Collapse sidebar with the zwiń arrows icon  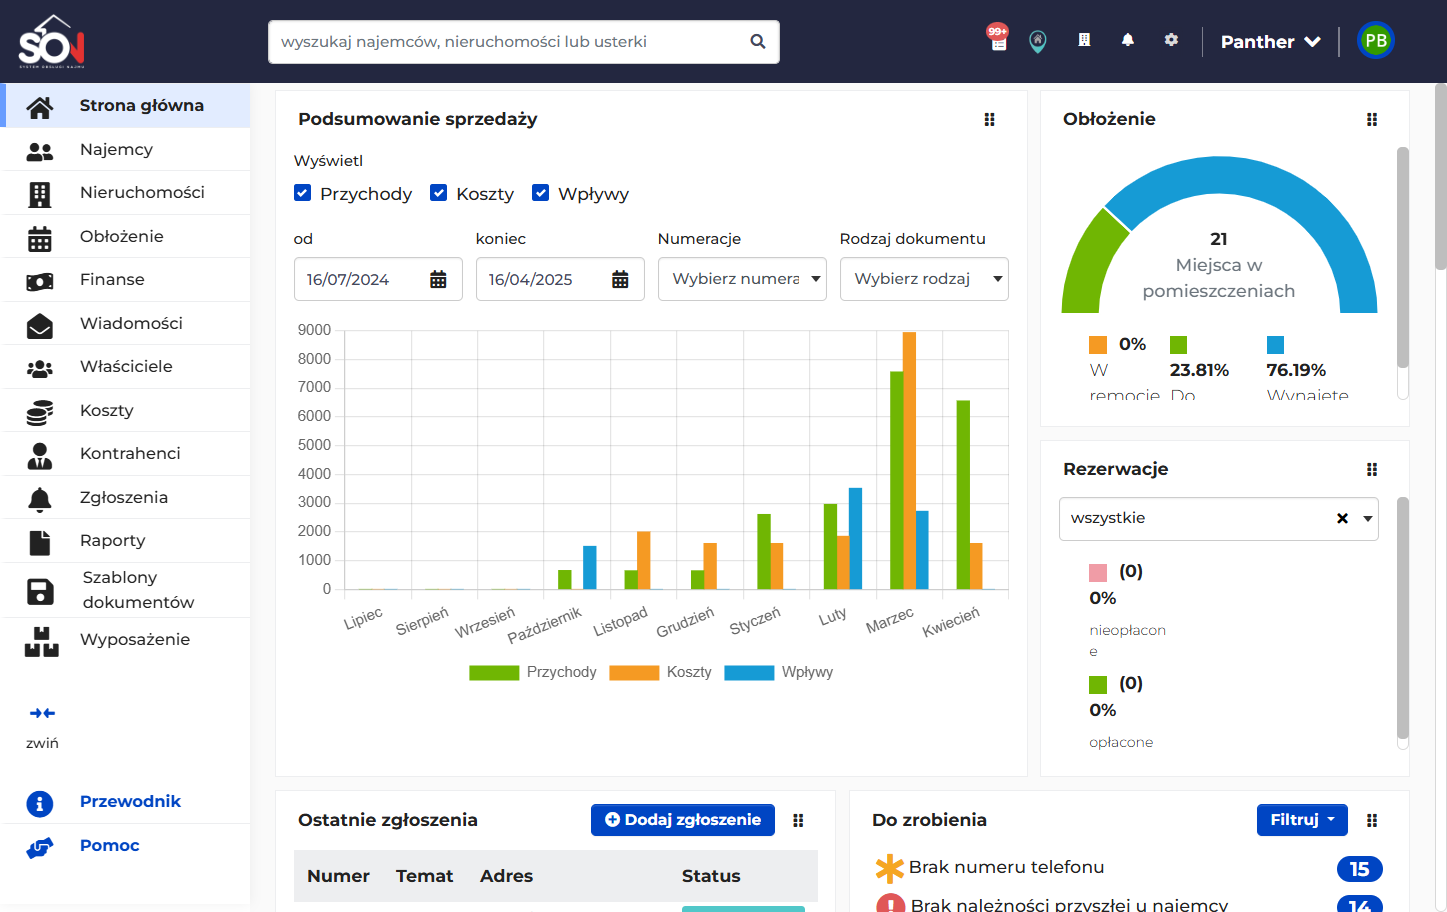[42, 713]
